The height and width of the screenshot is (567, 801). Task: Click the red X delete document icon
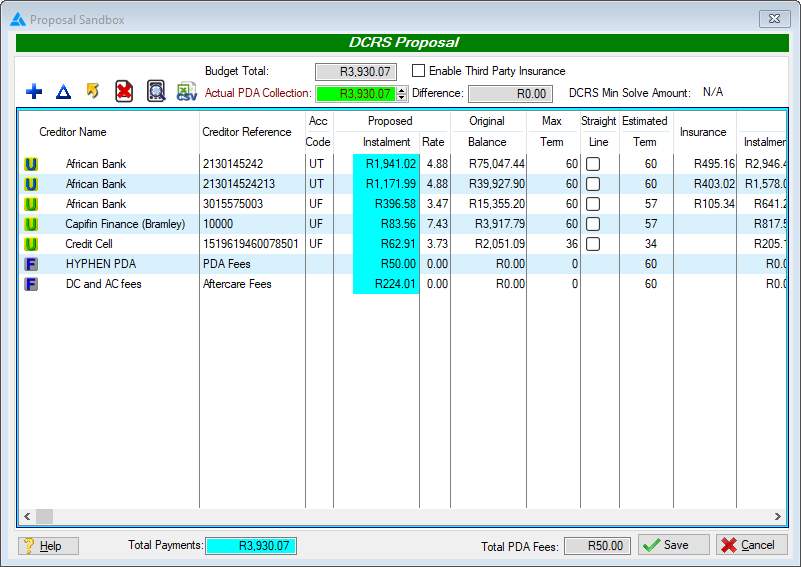coord(124,92)
